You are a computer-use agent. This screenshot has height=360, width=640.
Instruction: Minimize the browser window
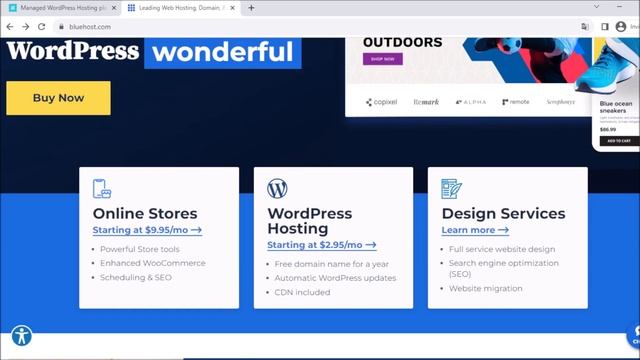tap(620, 7)
